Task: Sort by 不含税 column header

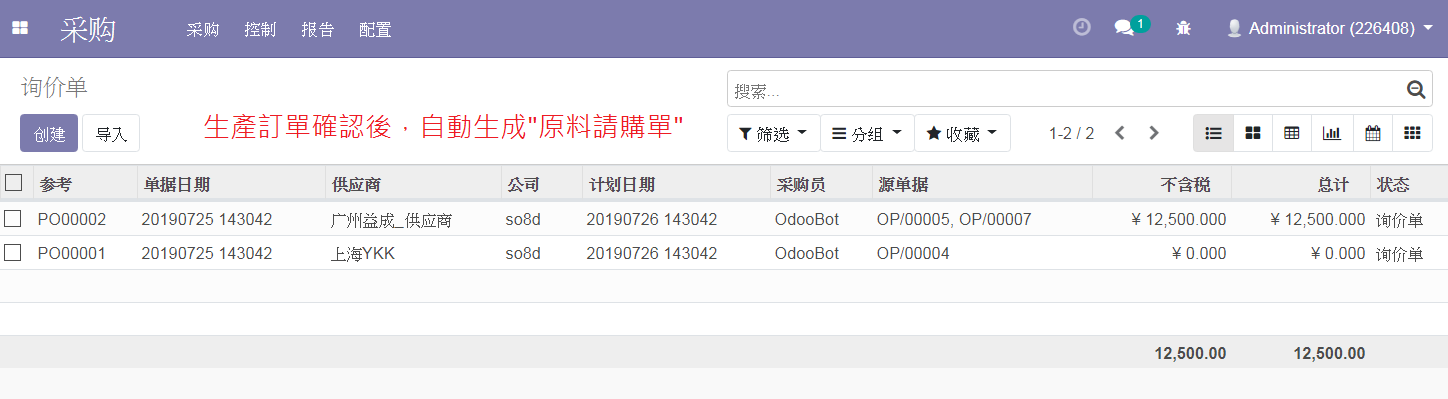Action: (1161, 184)
